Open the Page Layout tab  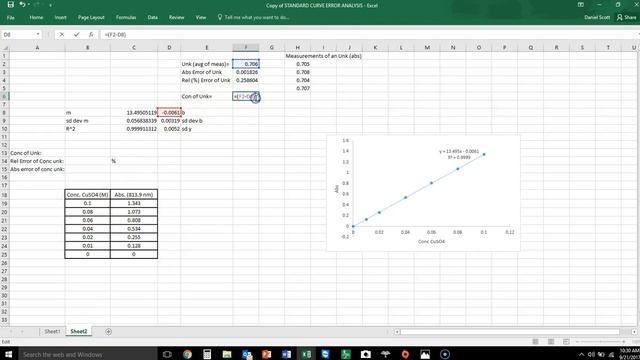click(x=91, y=18)
